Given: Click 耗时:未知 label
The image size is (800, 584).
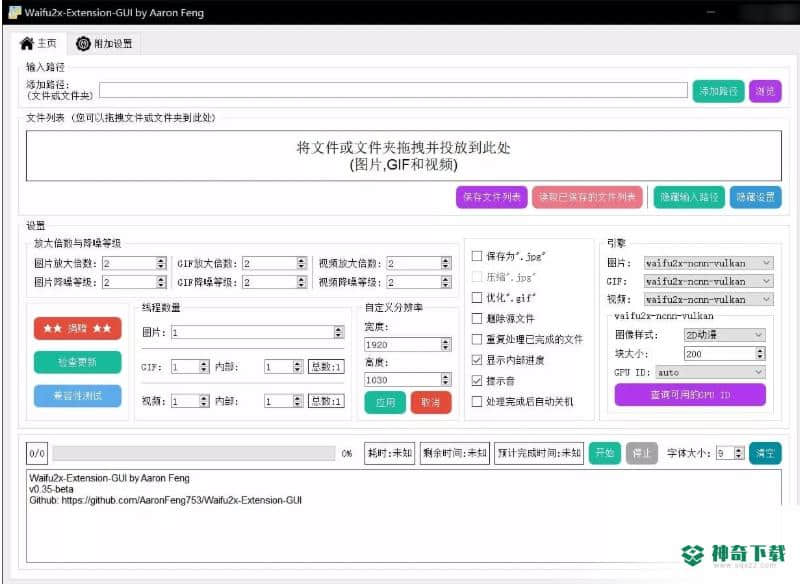Looking at the screenshot, I should pos(390,453).
